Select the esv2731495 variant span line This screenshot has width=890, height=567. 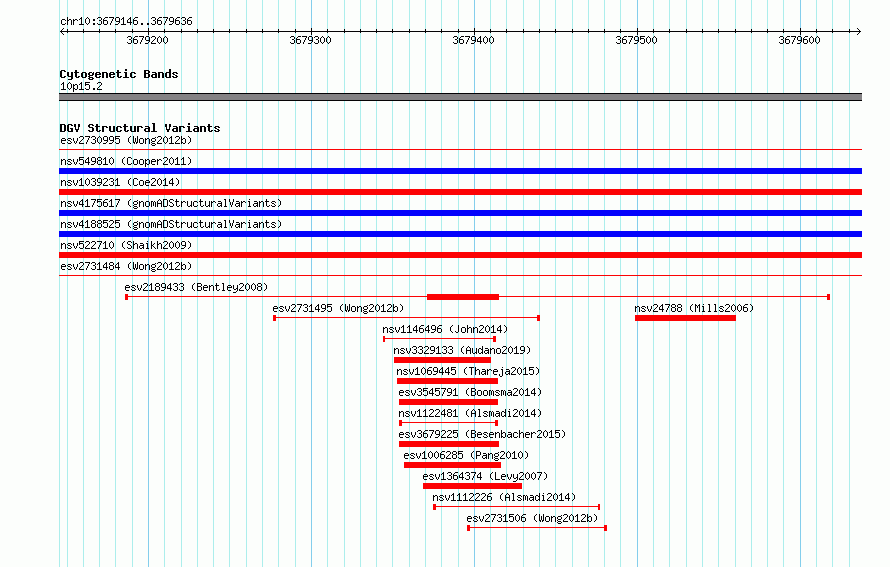point(406,318)
